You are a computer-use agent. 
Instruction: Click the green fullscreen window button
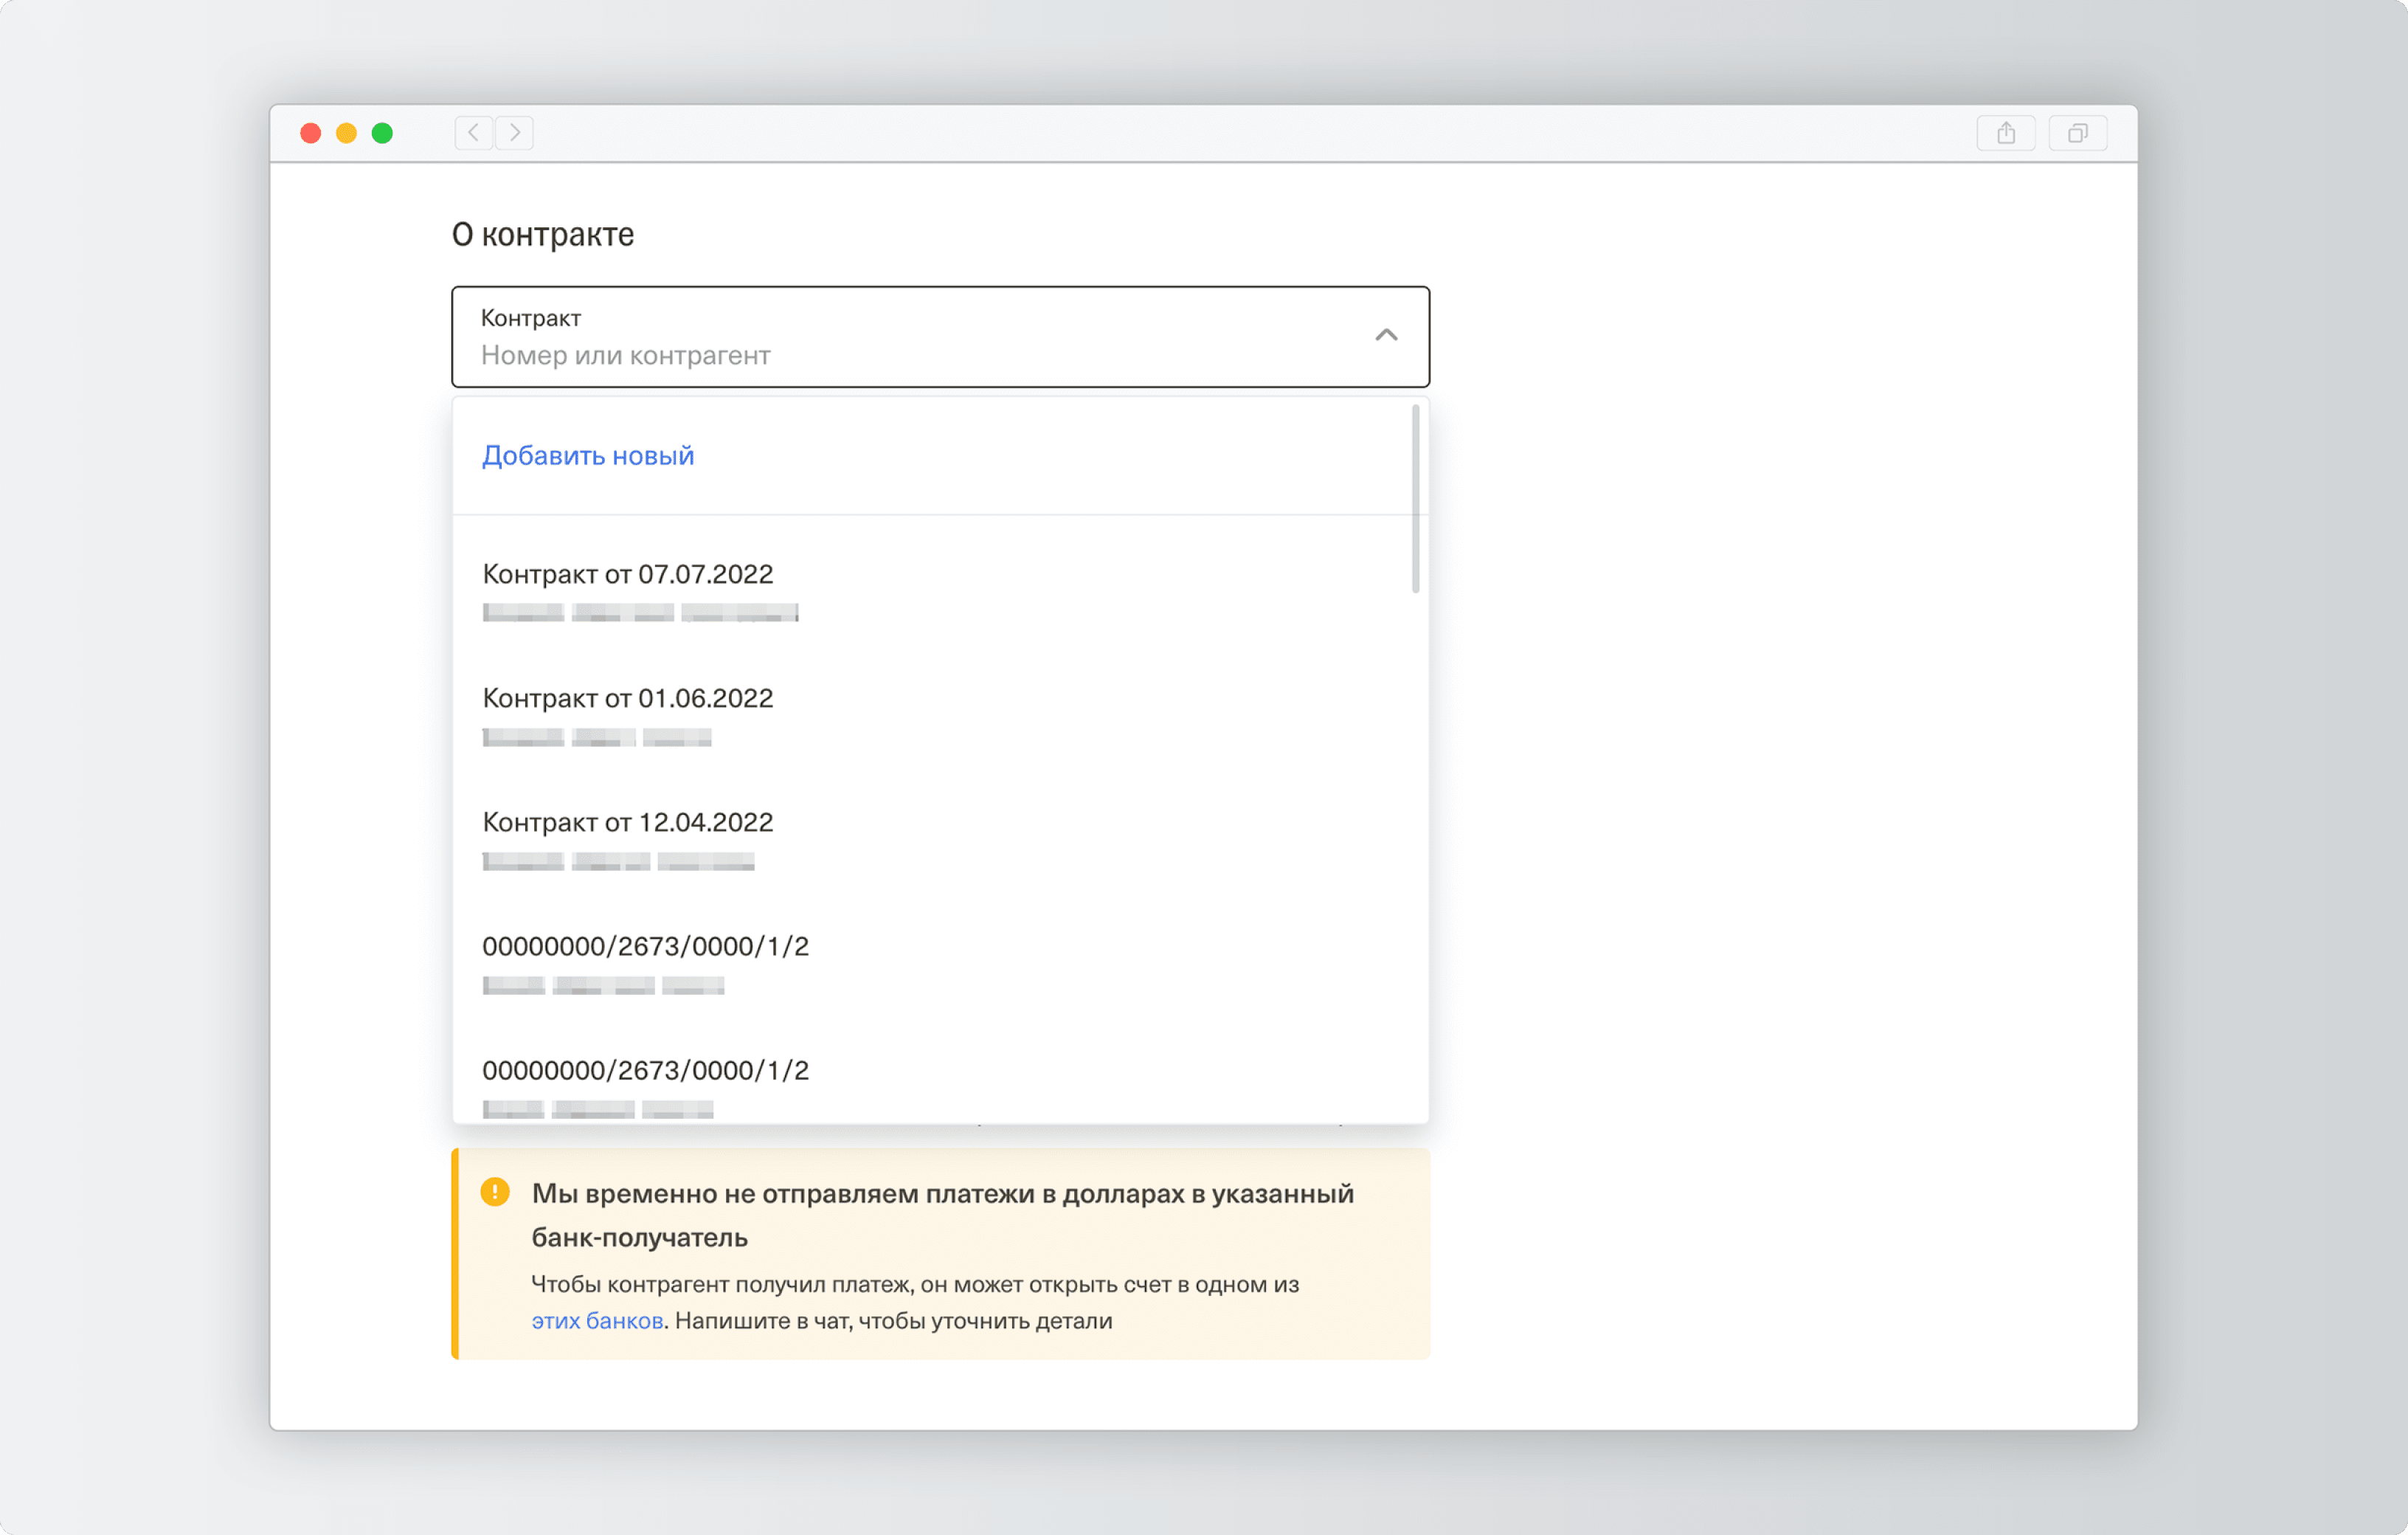click(x=382, y=133)
